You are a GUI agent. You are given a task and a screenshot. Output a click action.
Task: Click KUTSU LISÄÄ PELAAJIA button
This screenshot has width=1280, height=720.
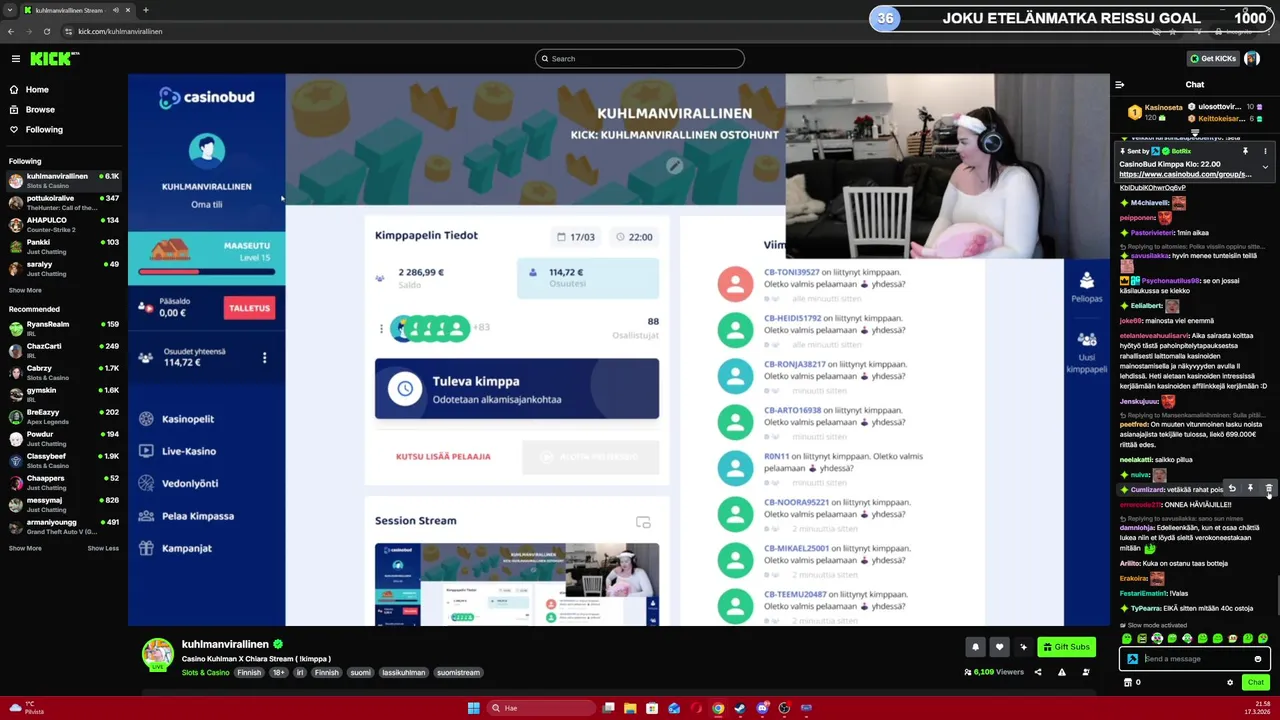[x=443, y=456]
